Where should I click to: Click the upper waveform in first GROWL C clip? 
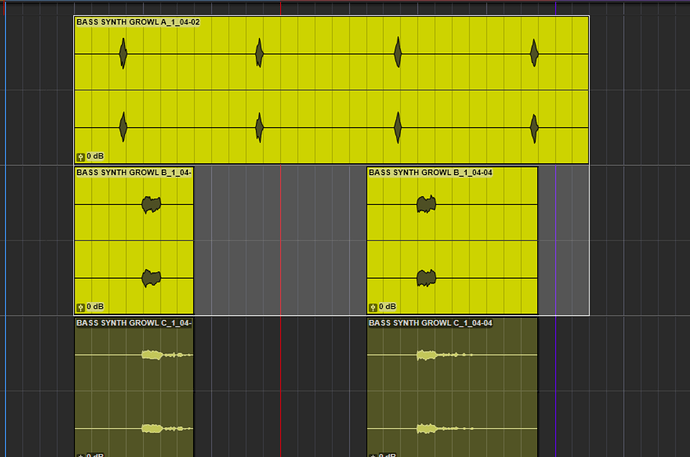[167, 355]
